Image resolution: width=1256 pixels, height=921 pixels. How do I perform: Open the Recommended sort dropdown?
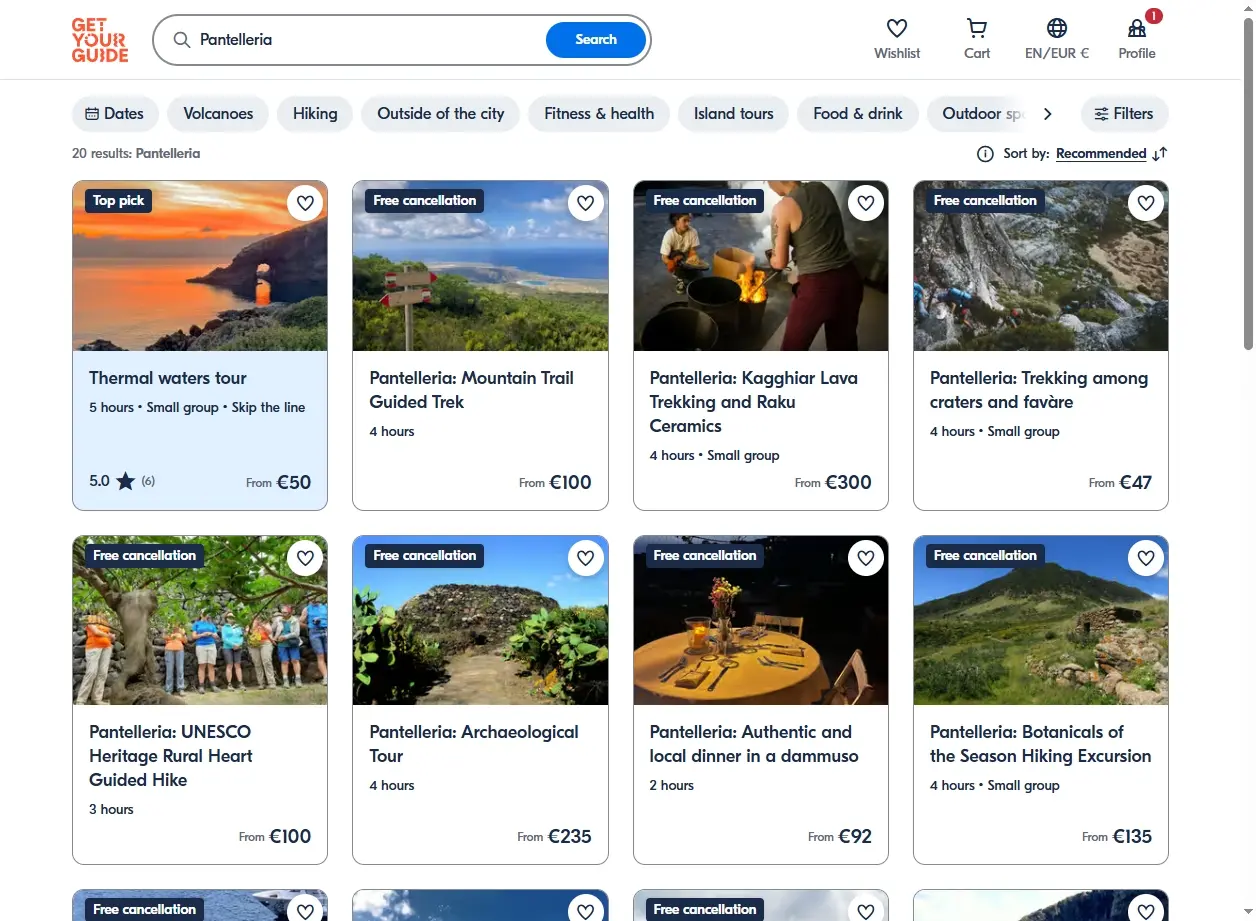pyautogui.click(x=1101, y=154)
